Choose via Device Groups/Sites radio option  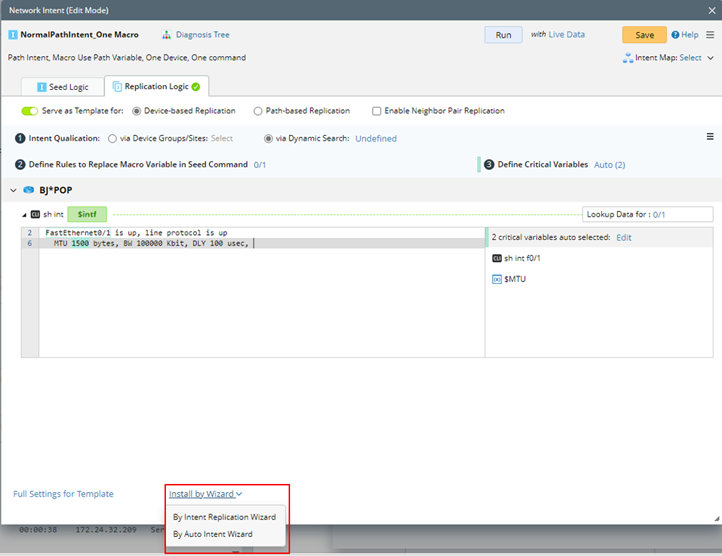tap(112, 138)
